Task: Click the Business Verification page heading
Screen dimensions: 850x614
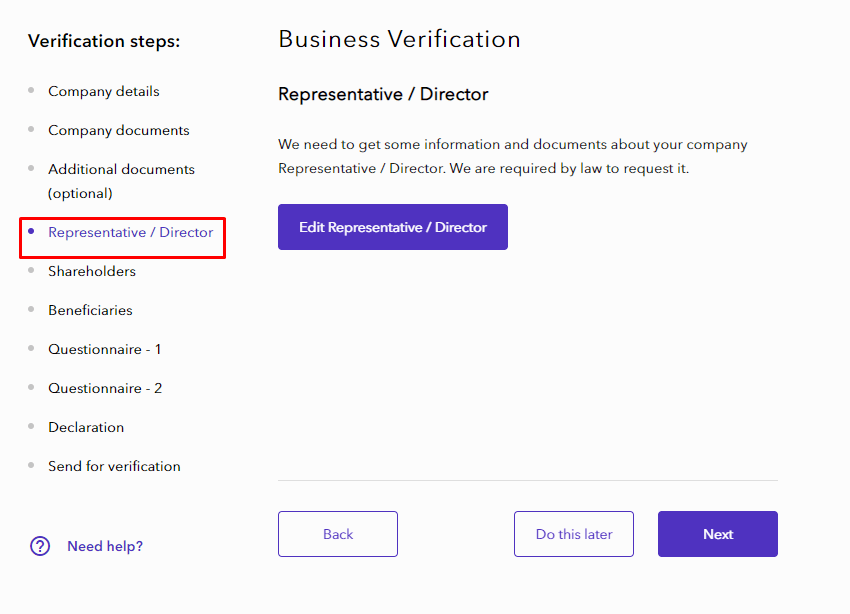Action: pos(399,40)
